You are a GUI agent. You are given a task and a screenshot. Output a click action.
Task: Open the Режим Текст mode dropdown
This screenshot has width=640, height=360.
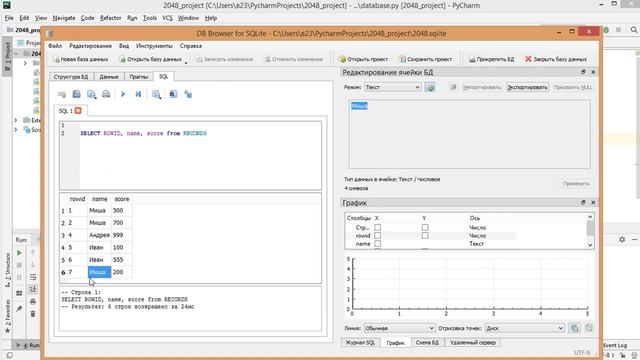392,87
